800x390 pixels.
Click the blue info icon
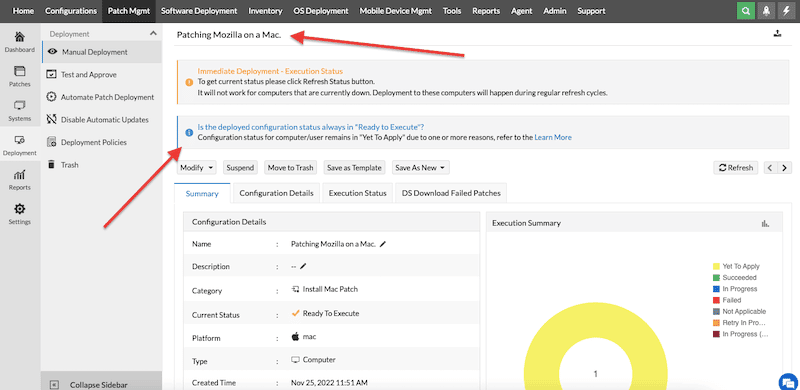pos(189,133)
